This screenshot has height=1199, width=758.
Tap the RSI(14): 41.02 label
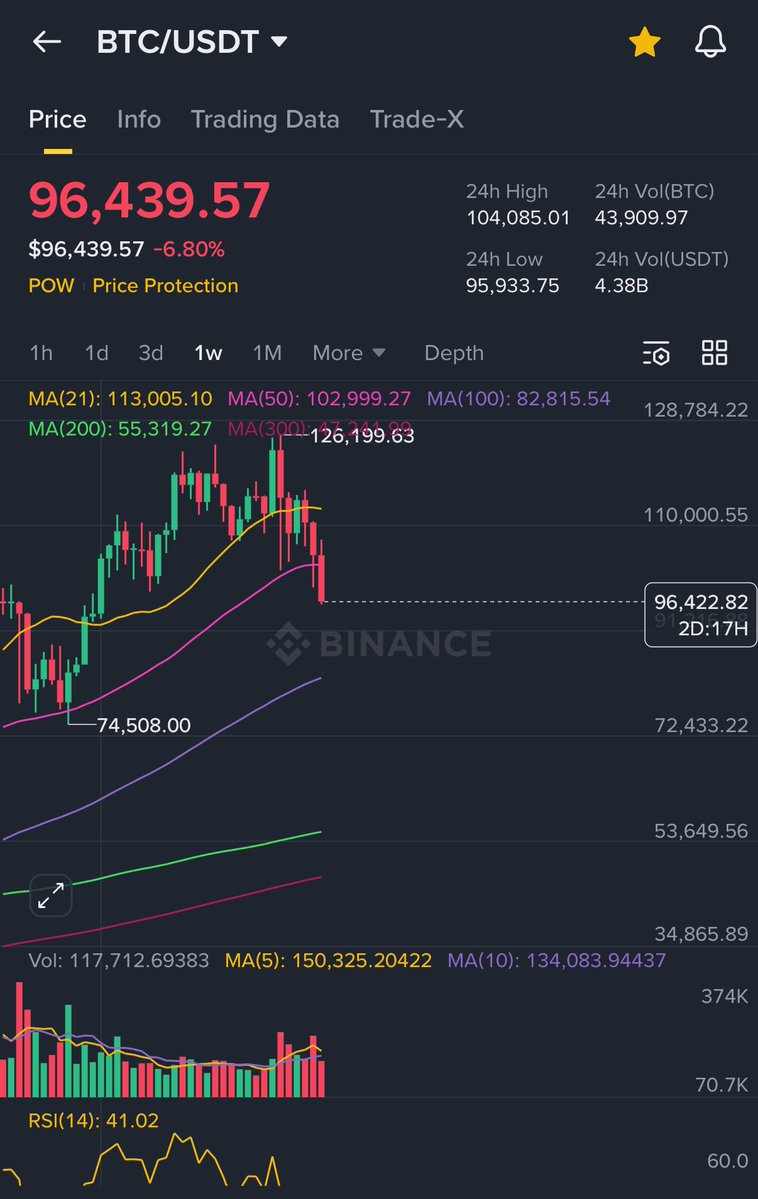[93, 1121]
